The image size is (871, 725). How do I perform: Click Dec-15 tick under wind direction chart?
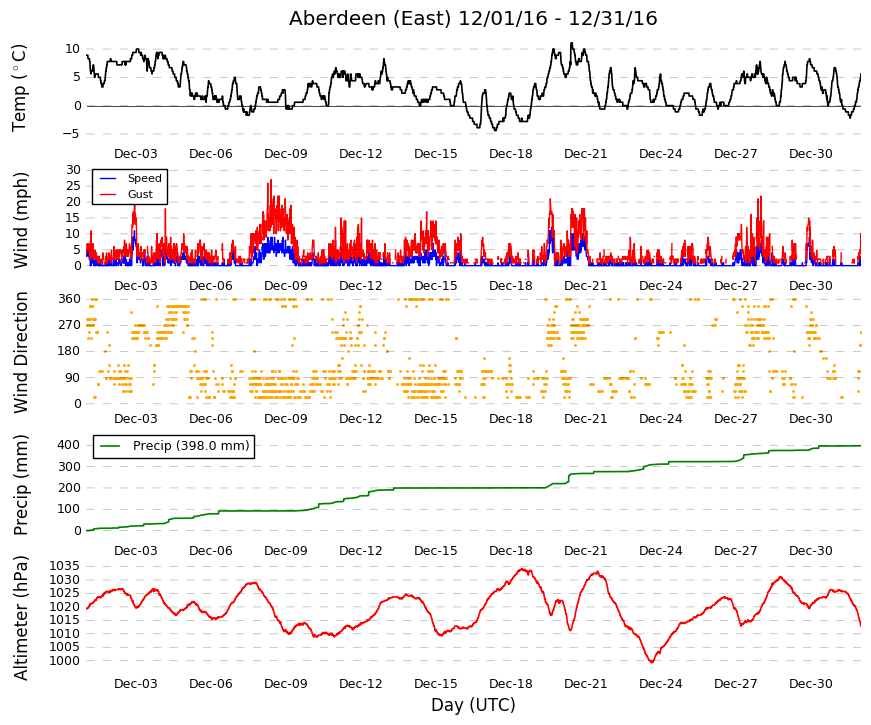(436, 419)
